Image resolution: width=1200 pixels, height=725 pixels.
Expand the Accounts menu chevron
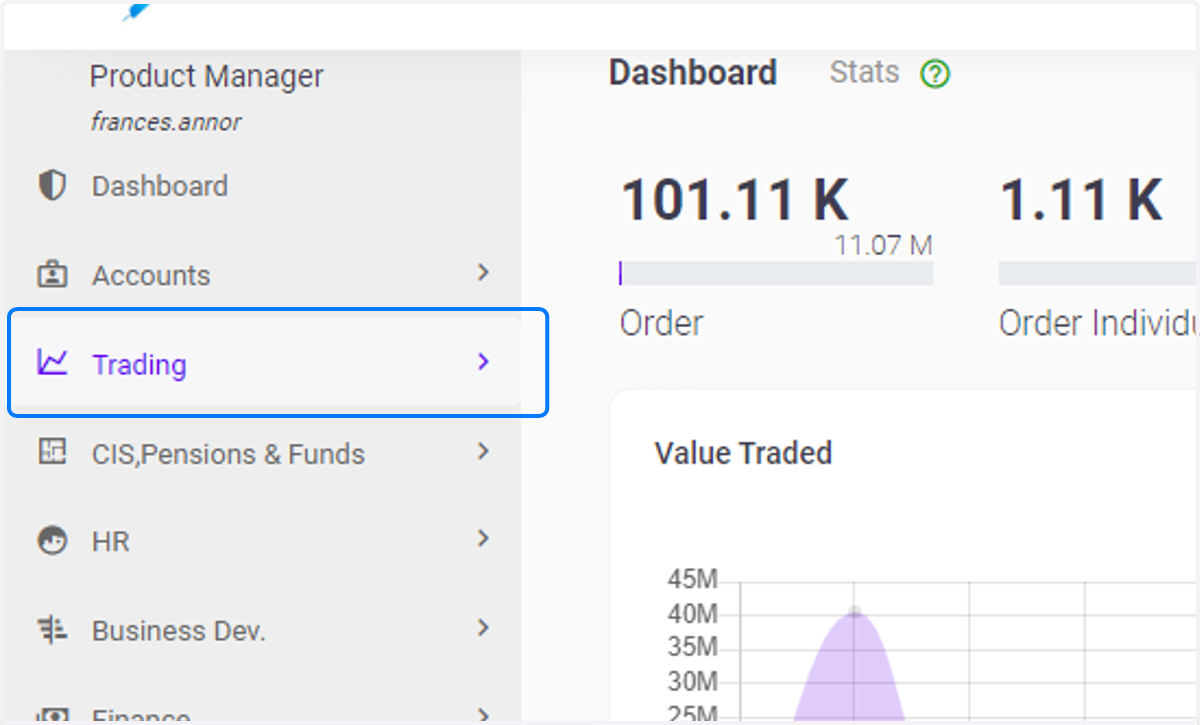[483, 272]
